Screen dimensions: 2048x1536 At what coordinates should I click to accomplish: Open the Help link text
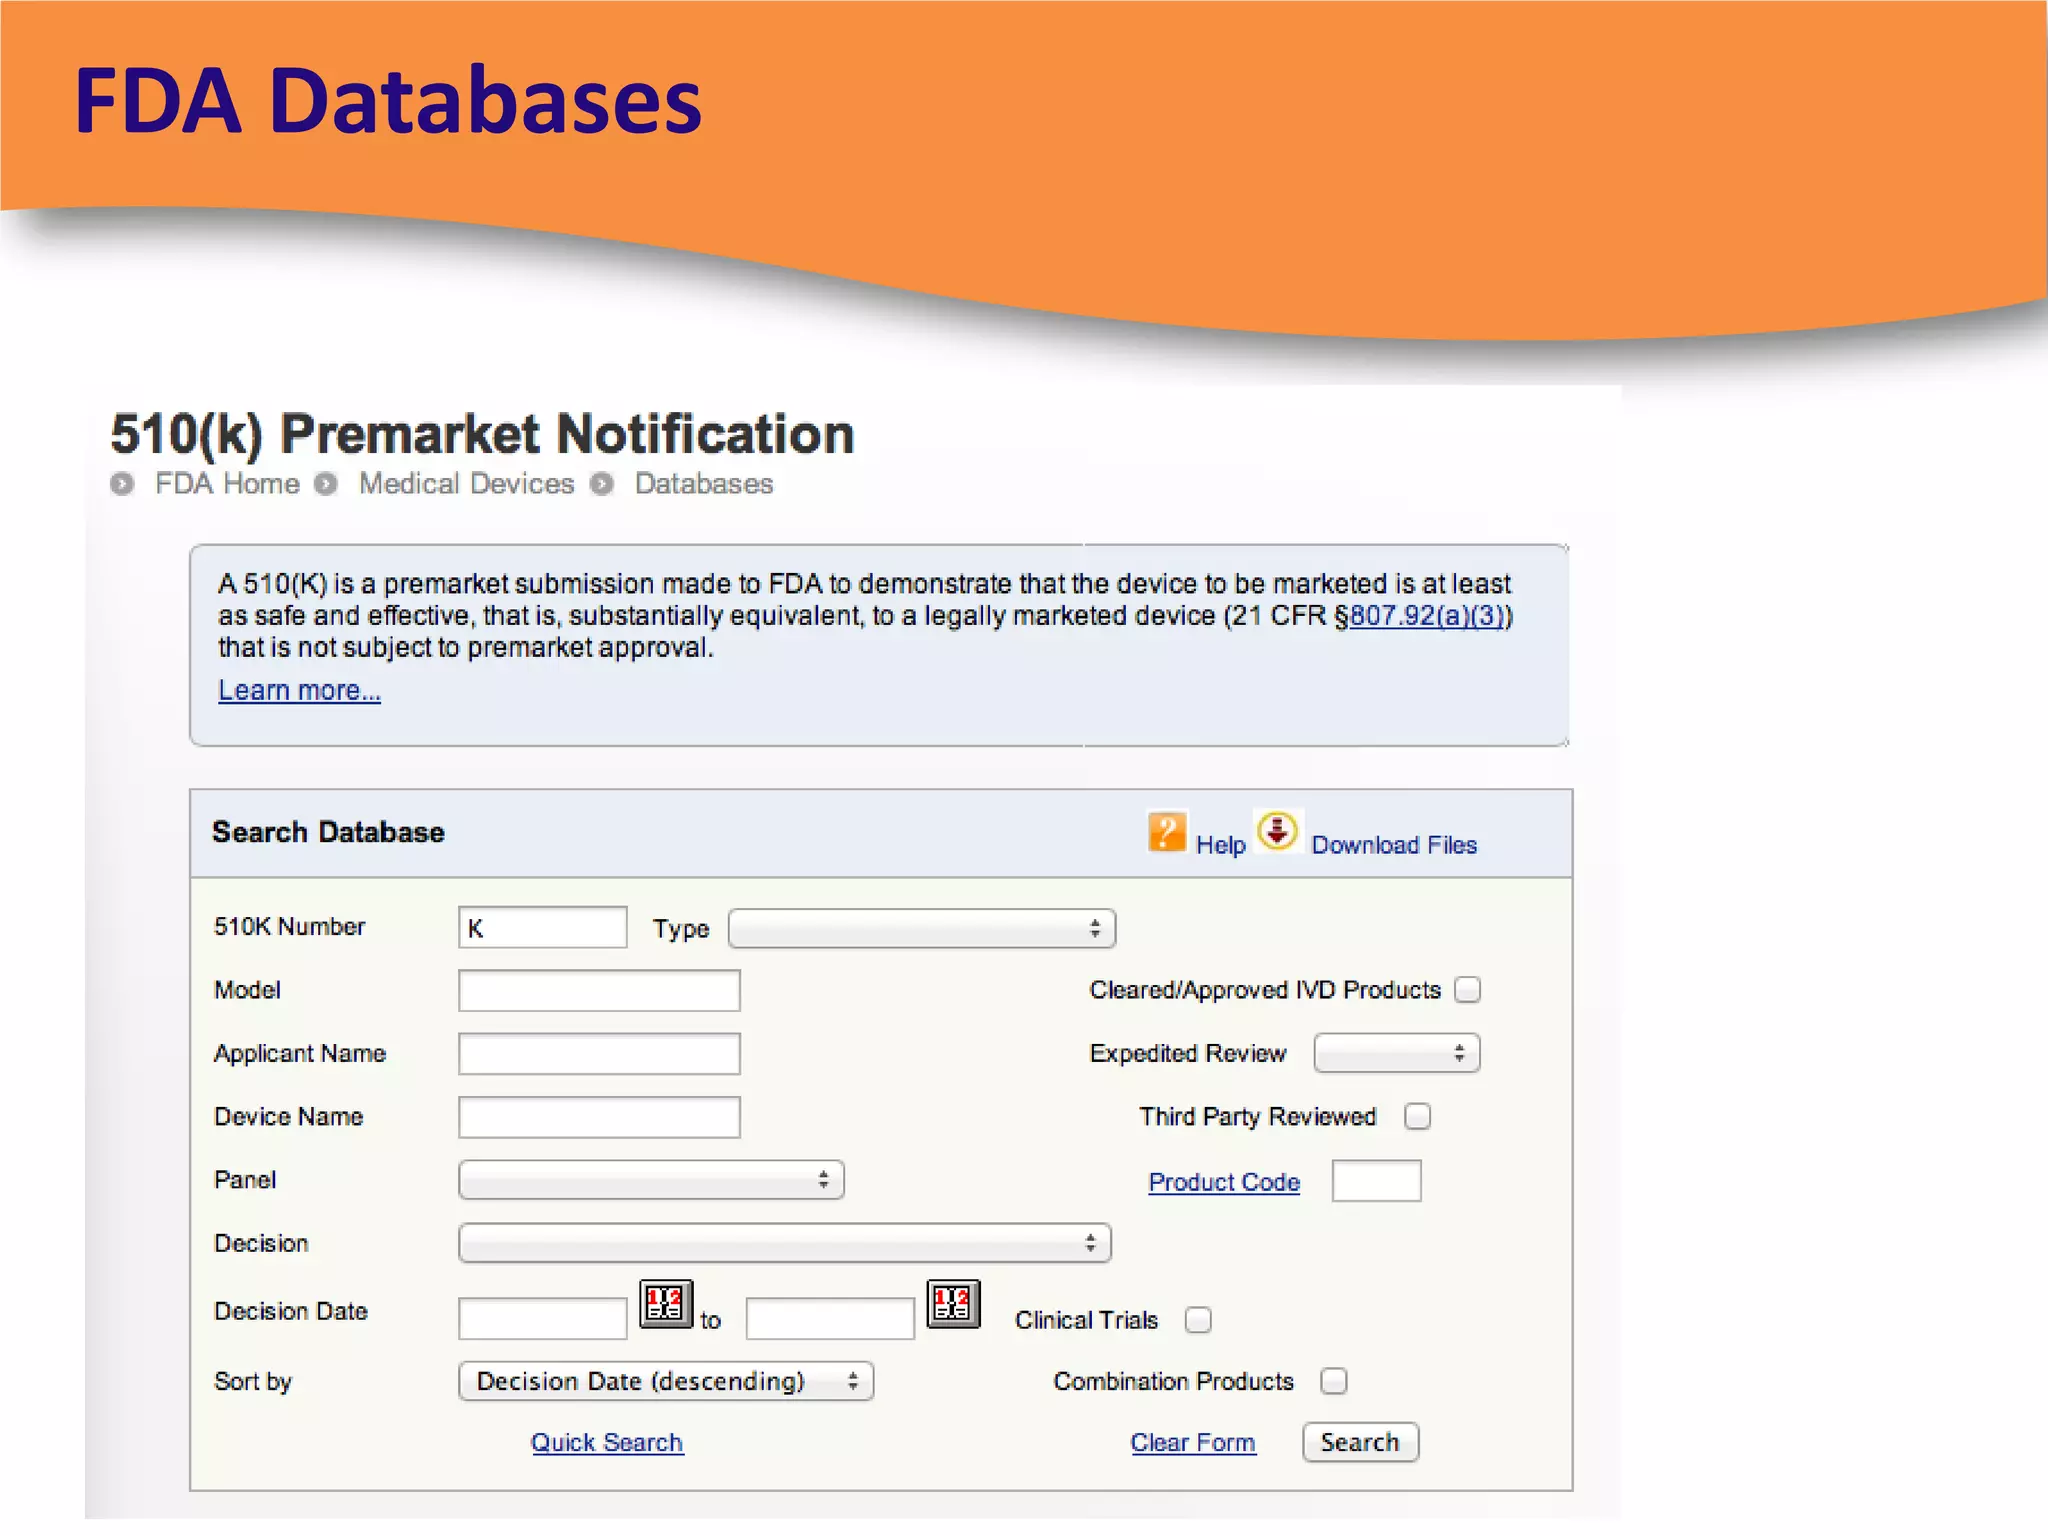1221,845
